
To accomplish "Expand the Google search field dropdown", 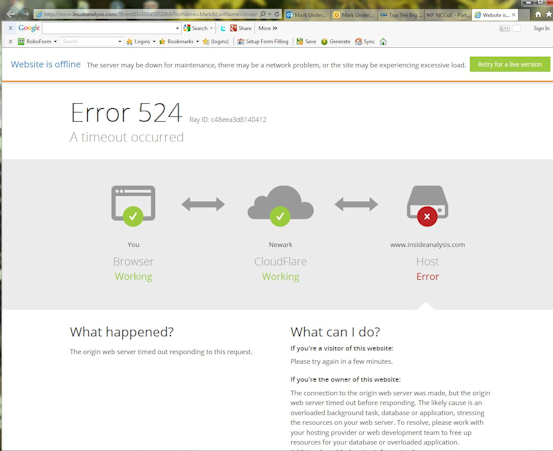I will [177, 28].
